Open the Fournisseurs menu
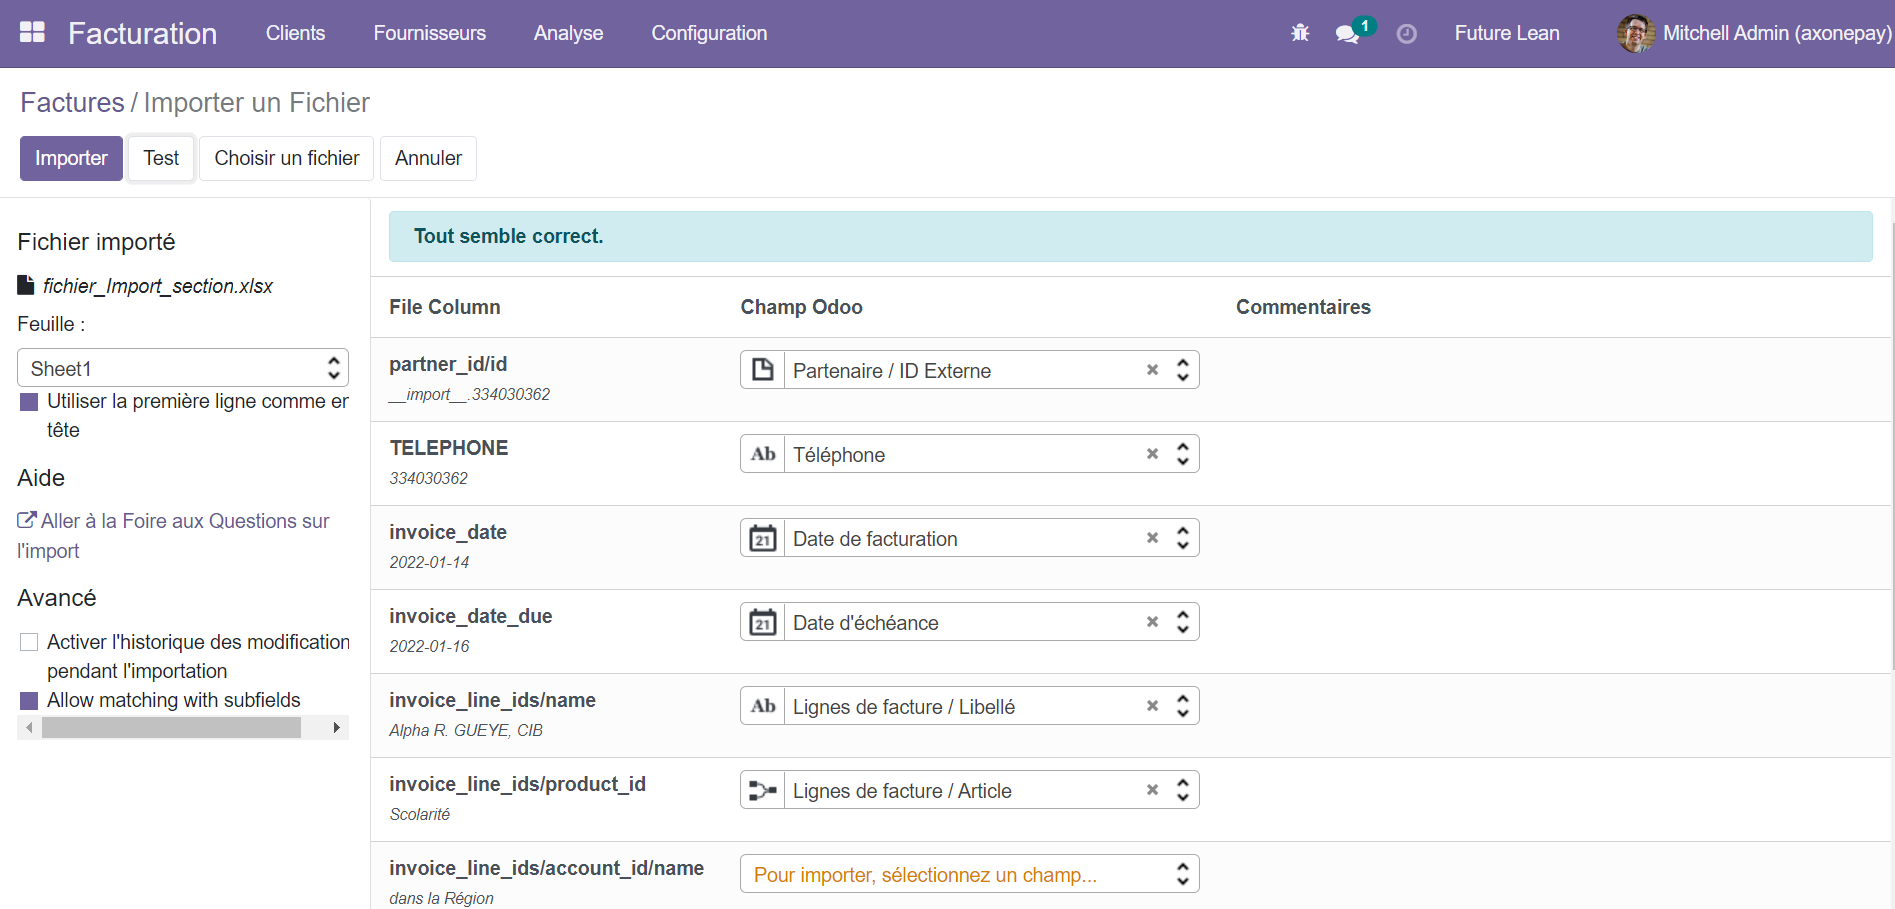Image resolution: width=1895 pixels, height=909 pixels. (x=429, y=33)
